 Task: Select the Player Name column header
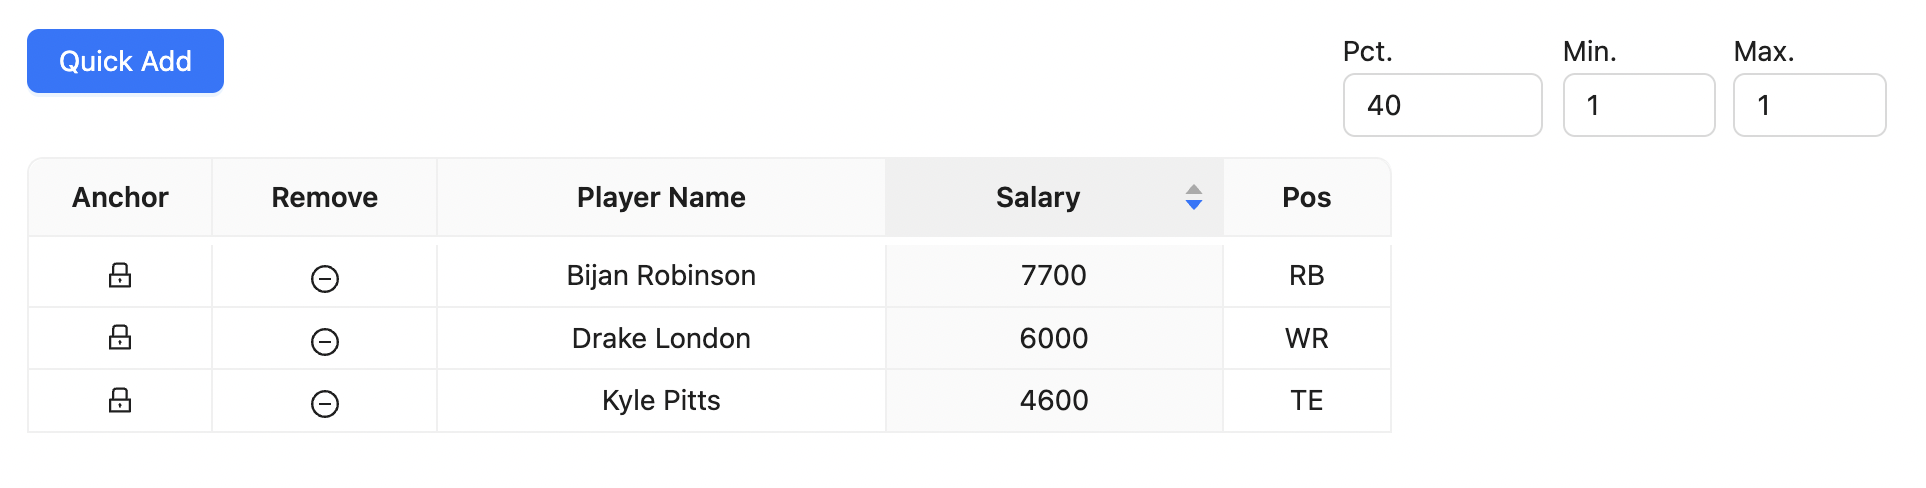[661, 197]
